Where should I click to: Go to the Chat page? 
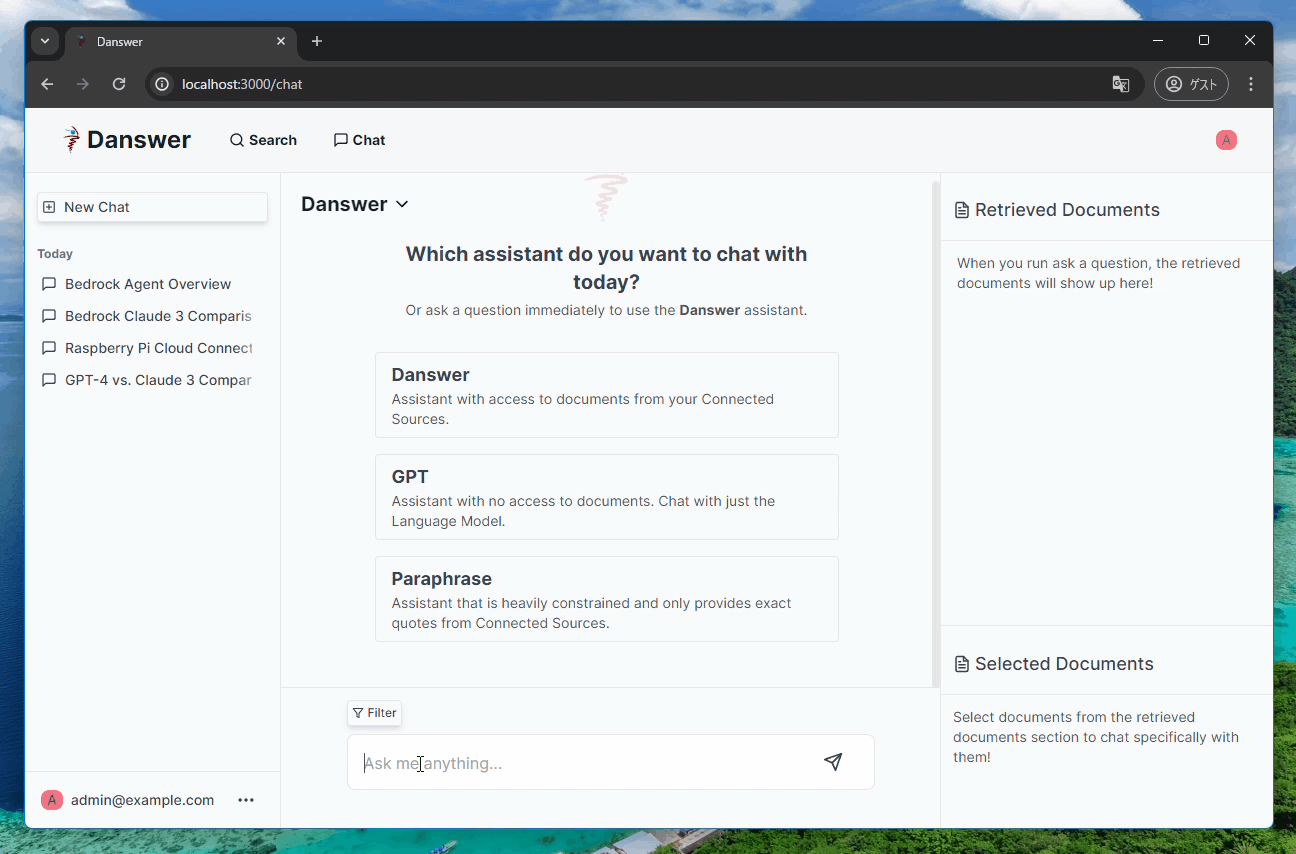(x=359, y=140)
